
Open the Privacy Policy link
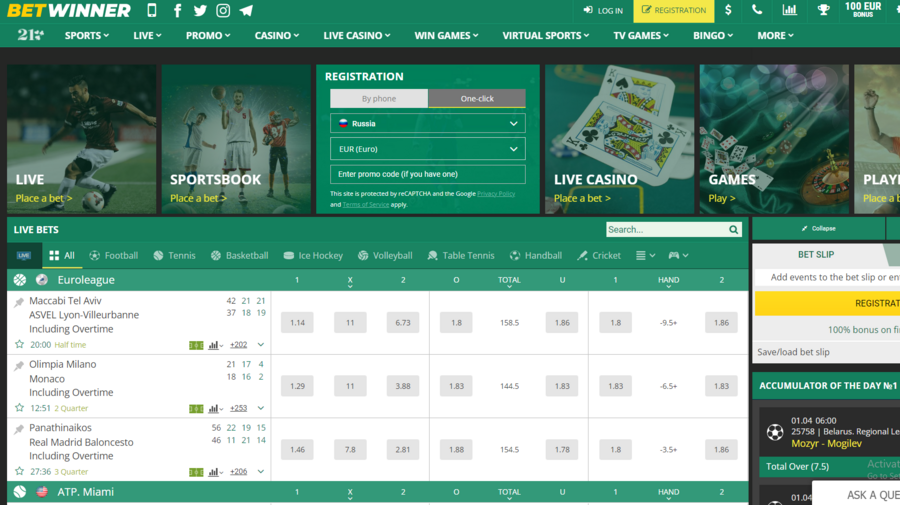click(496, 194)
